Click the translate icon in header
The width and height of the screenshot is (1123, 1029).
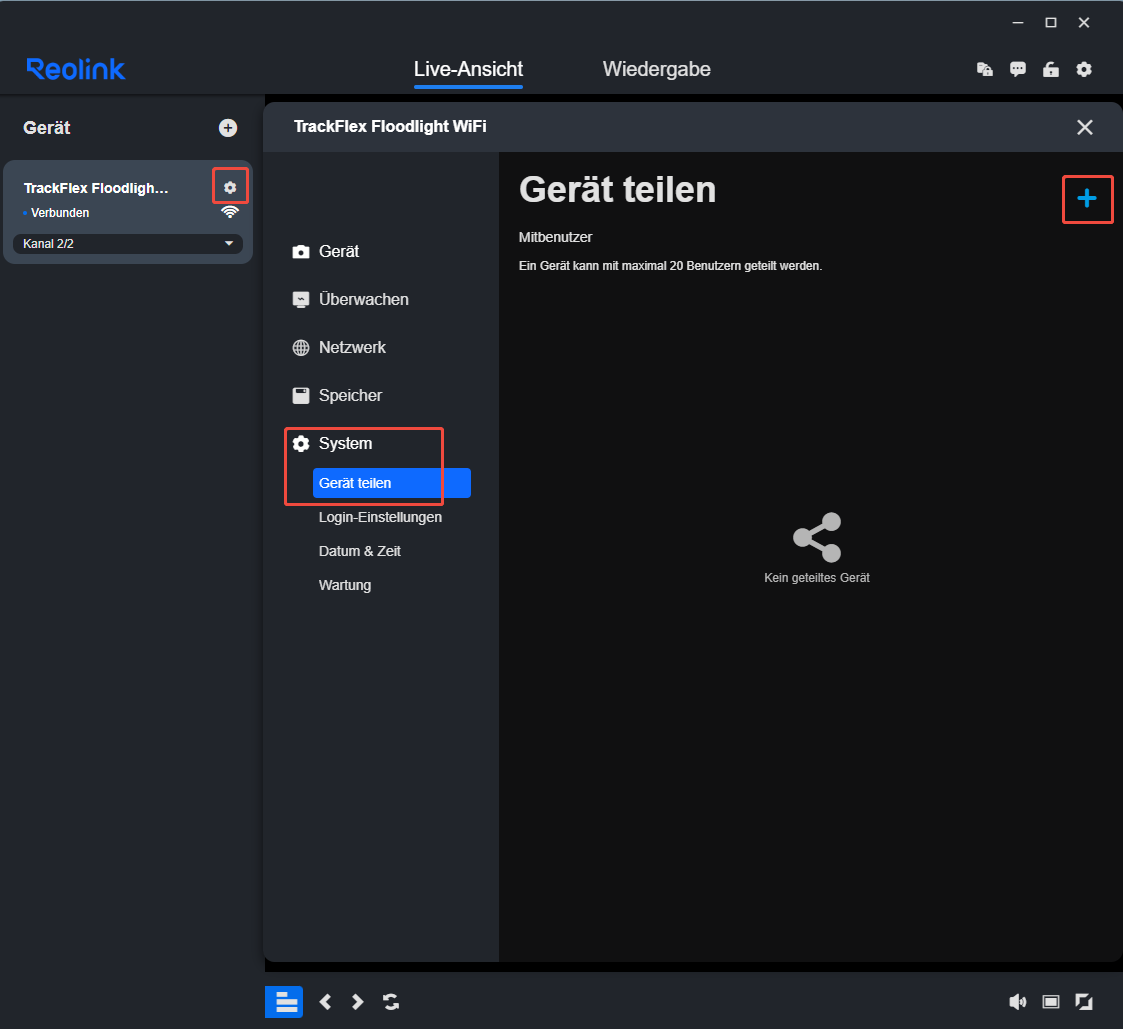coord(985,69)
